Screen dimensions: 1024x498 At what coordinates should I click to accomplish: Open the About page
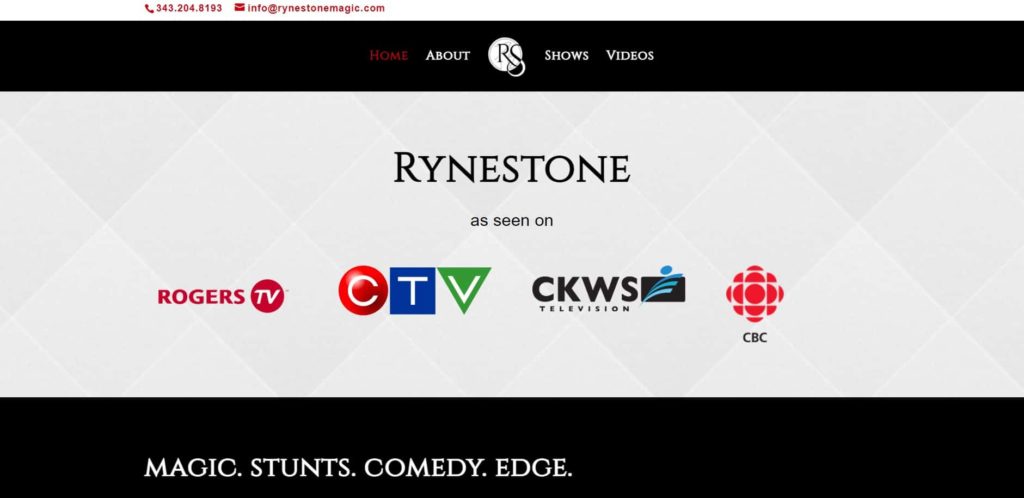447,55
